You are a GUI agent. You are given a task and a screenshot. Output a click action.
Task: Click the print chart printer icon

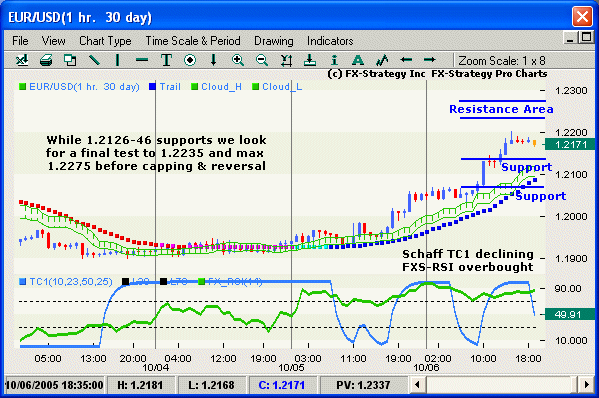point(46,60)
